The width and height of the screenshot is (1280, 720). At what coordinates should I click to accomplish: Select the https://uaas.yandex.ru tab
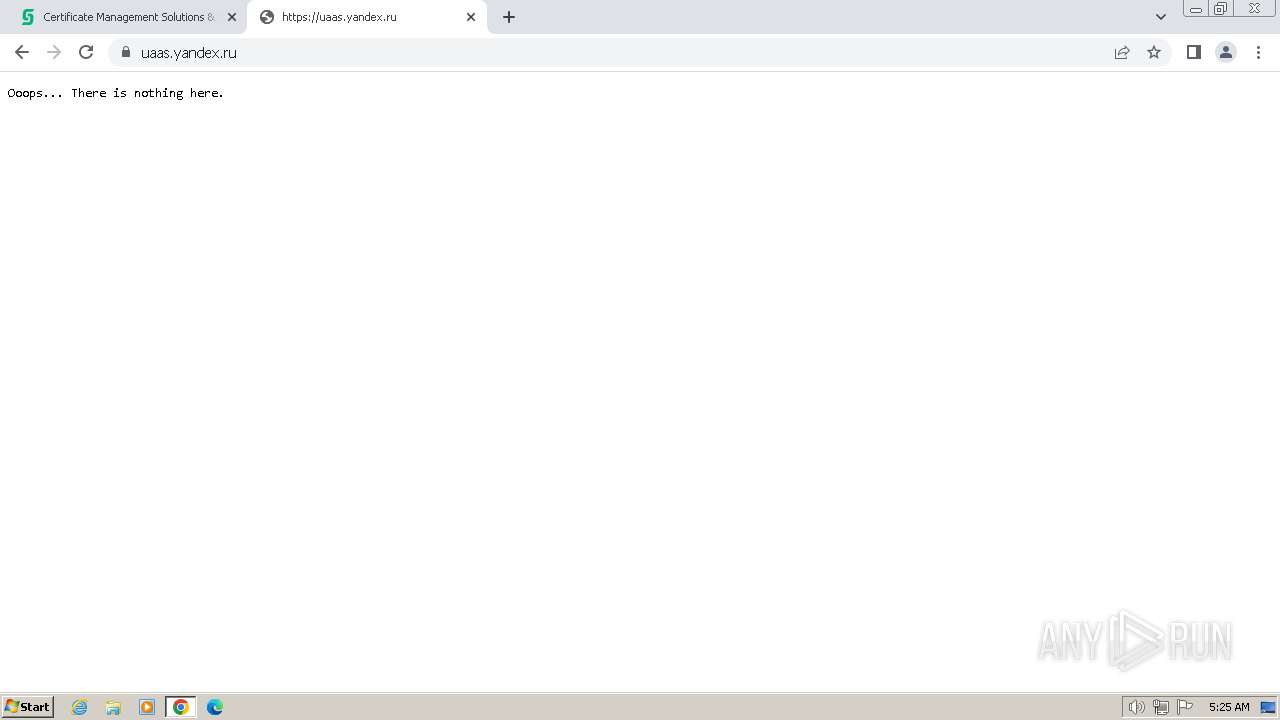tap(366, 17)
